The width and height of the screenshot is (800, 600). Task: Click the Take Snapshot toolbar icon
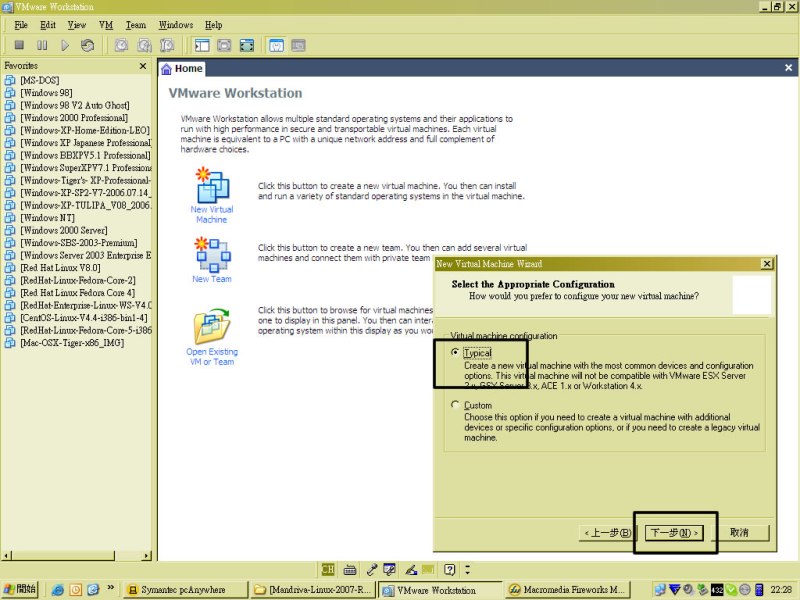pyautogui.click(x=121, y=45)
